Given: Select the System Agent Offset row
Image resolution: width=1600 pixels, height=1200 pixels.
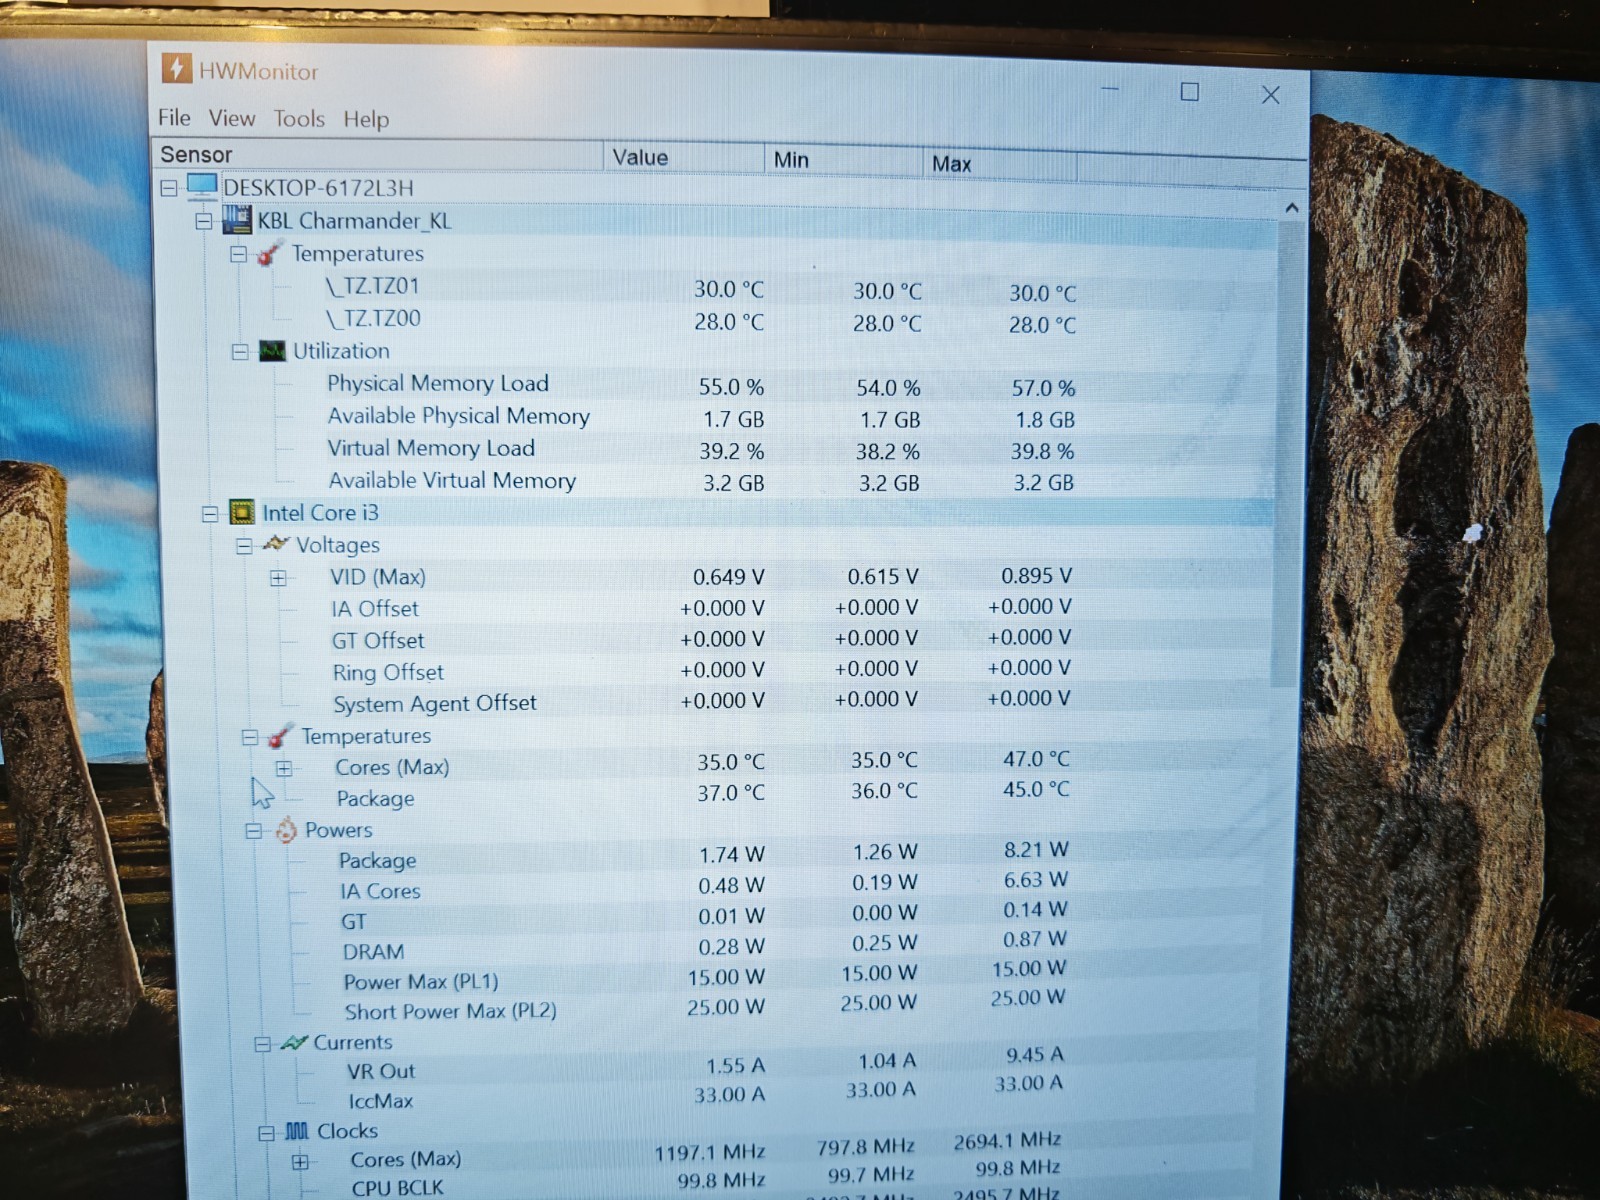Looking at the screenshot, I should (700, 702).
